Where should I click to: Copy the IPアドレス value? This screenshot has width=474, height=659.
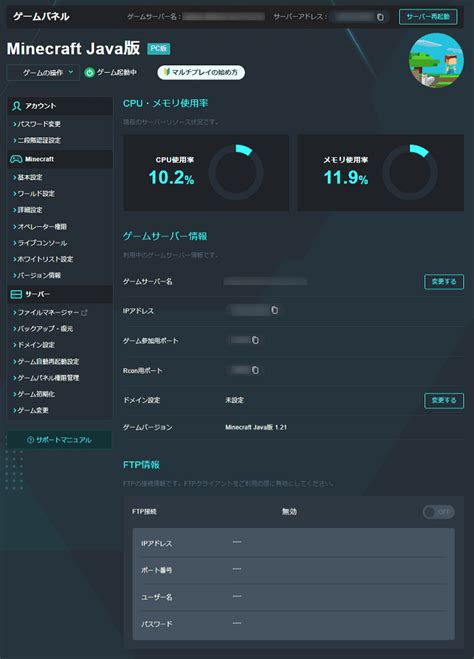coord(274,310)
